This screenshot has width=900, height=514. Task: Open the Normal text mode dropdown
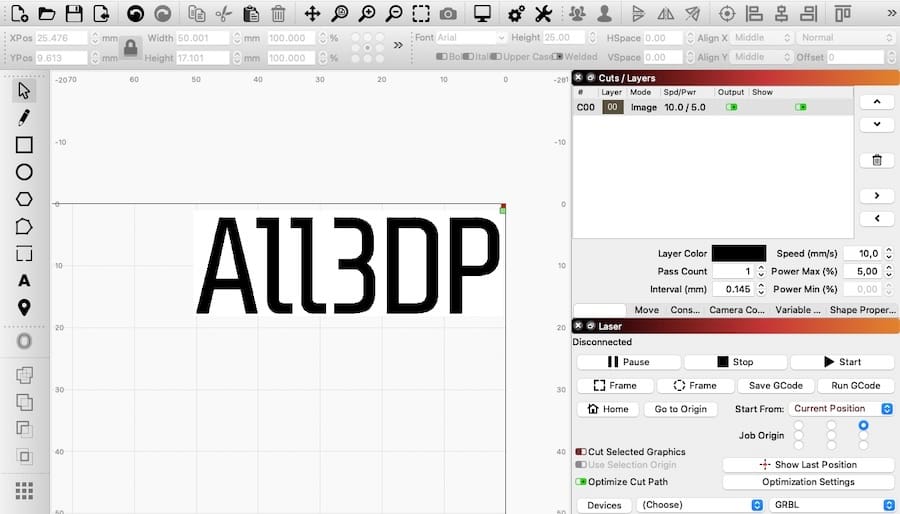845,38
